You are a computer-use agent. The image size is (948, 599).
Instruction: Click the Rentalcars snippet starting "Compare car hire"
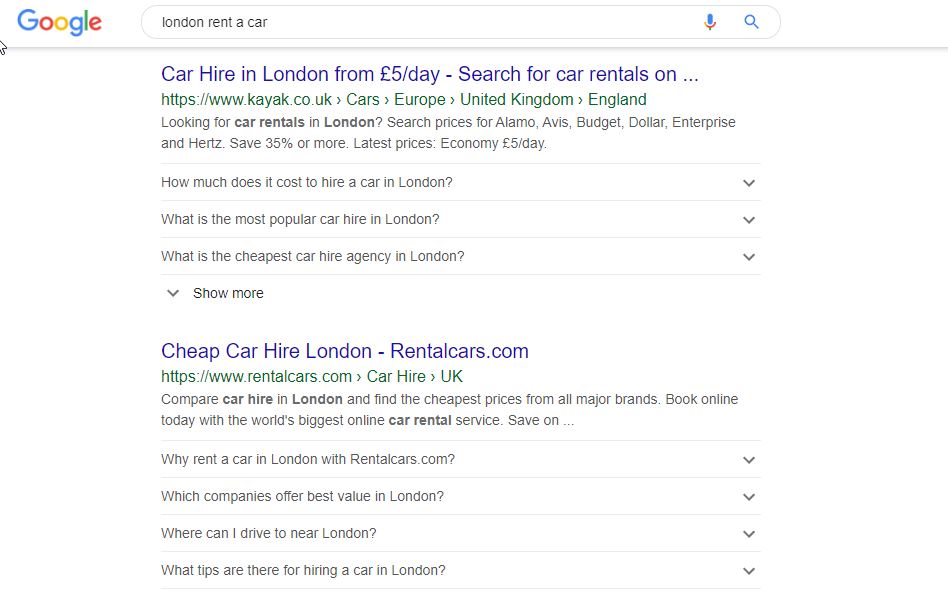pyautogui.click(x=448, y=409)
